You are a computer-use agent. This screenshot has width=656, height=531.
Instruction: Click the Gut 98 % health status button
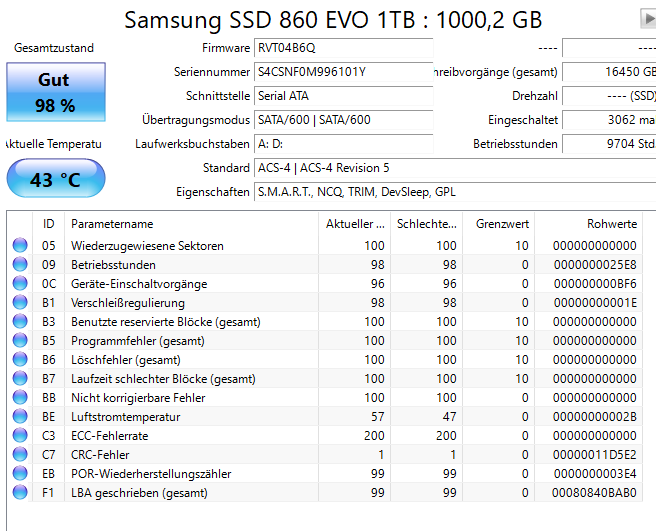56,92
